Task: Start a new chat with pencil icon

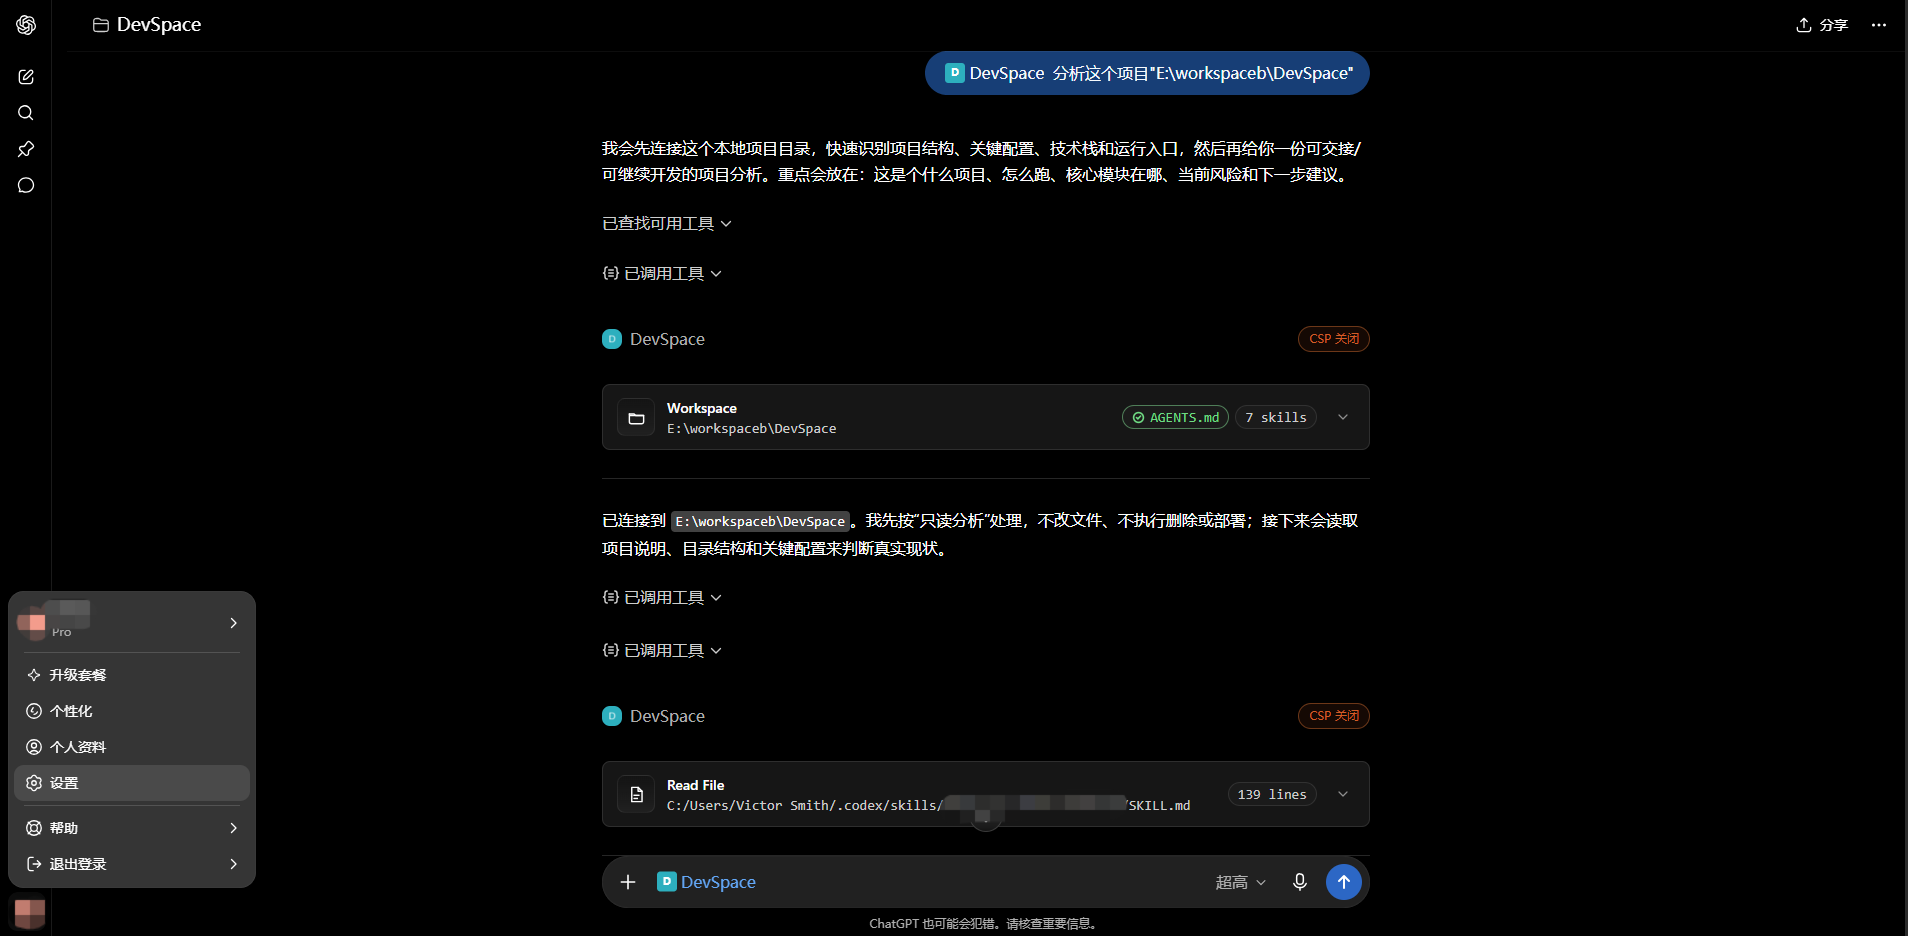Action: tap(26, 77)
